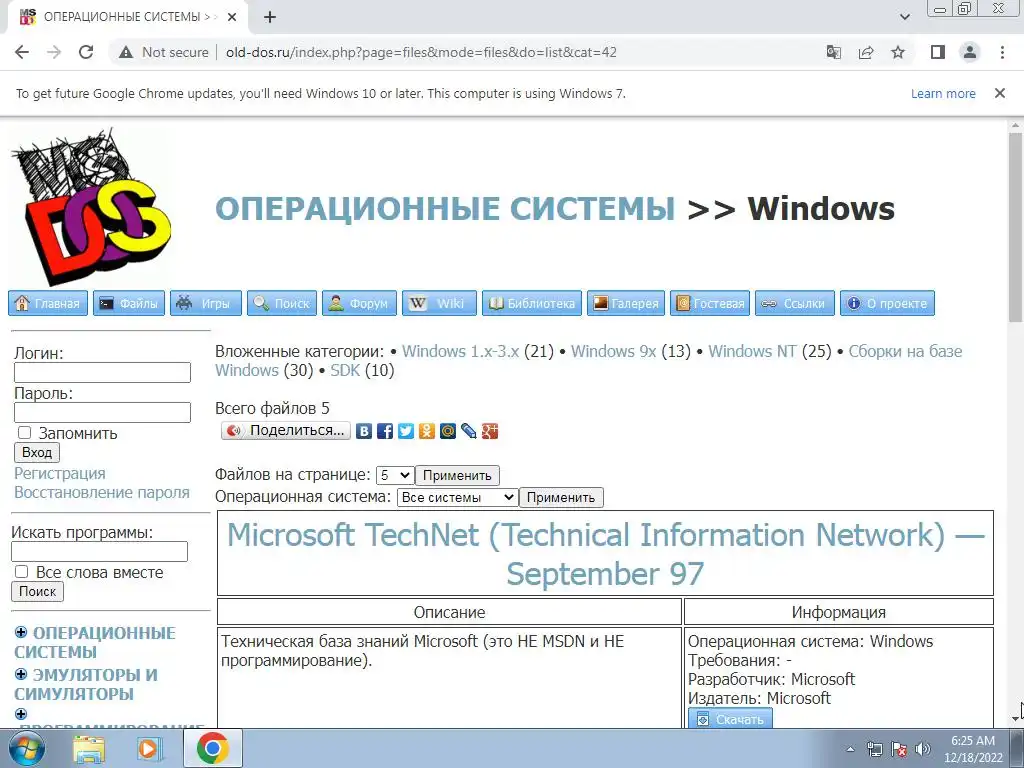Click into the Пароль input field
This screenshot has width=1024, height=768.
[103, 412]
